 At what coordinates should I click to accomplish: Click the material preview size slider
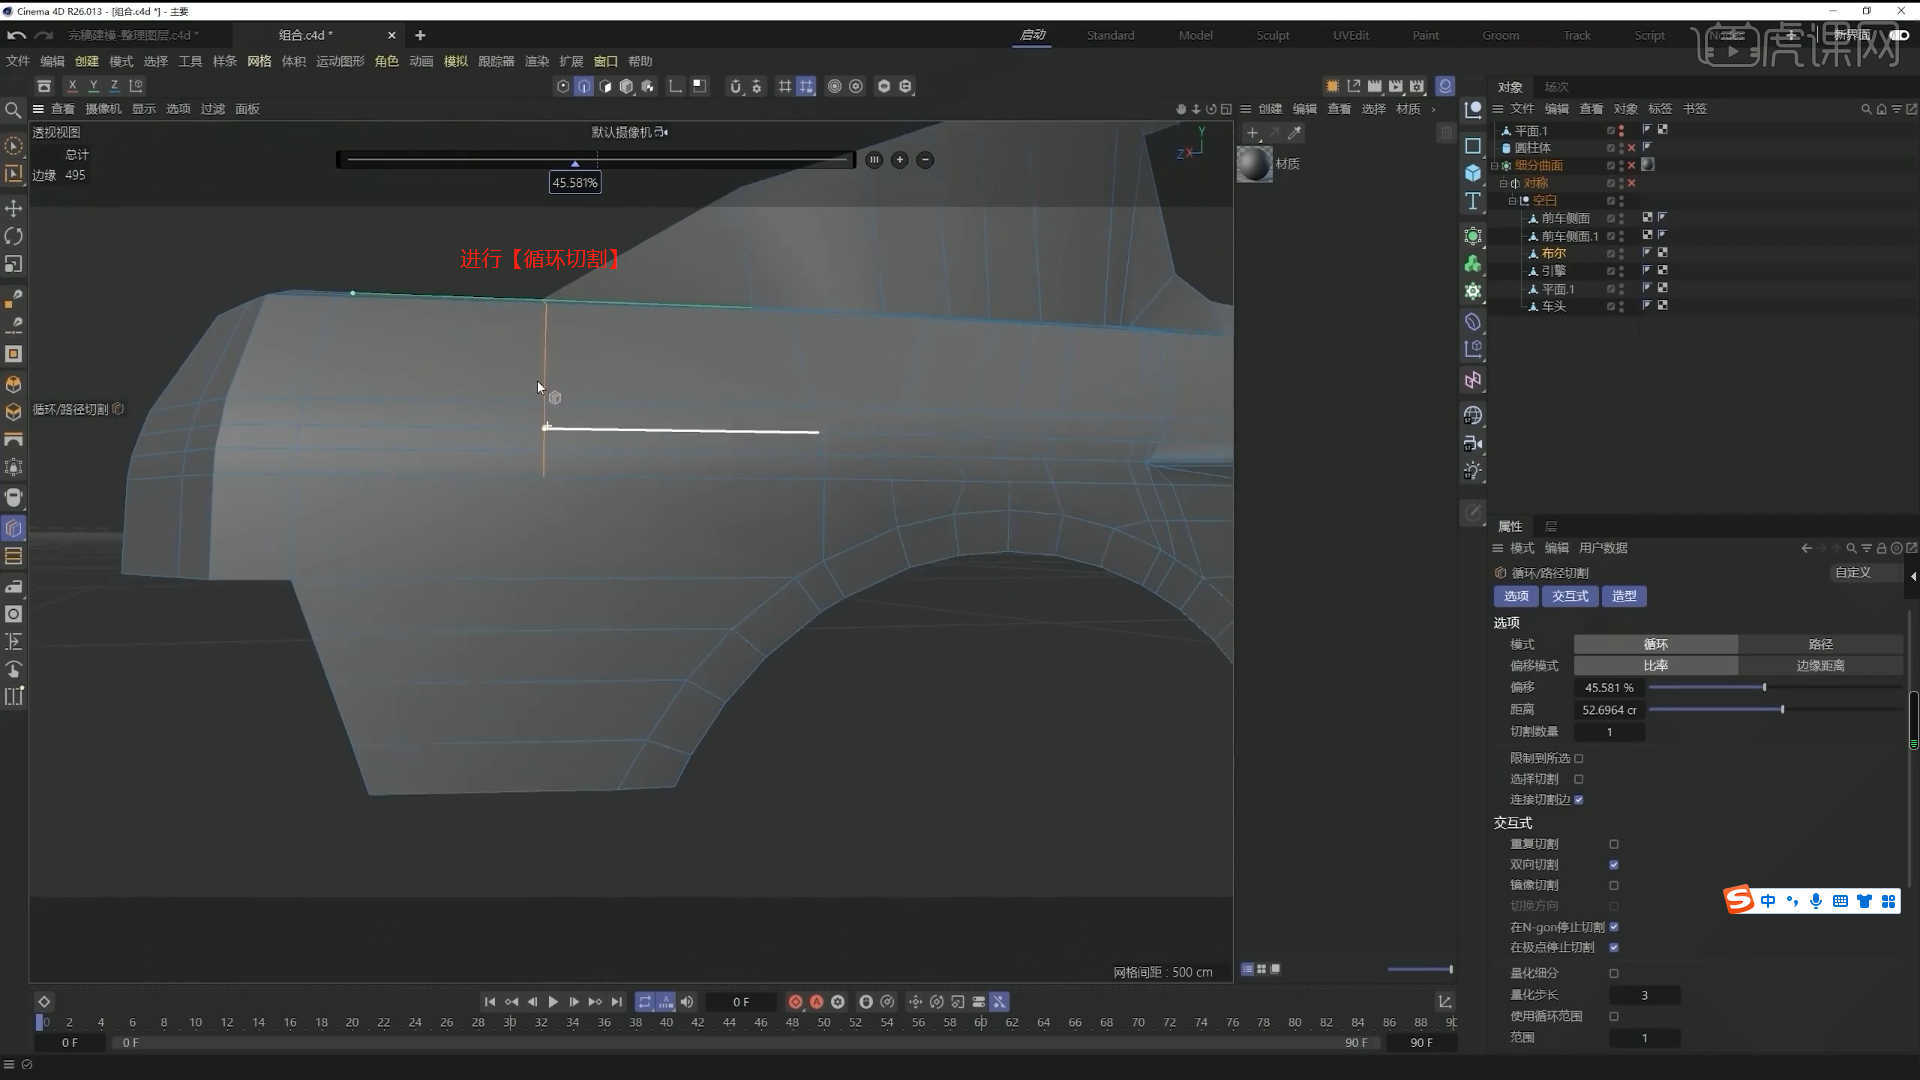pyautogui.click(x=1419, y=969)
